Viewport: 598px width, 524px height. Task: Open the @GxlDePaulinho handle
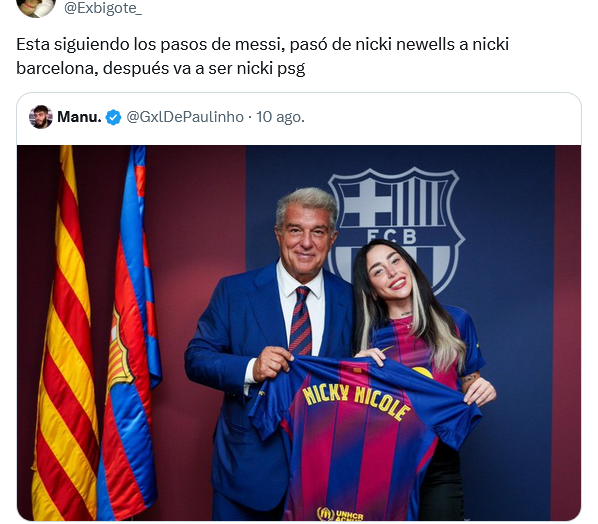click(185, 117)
